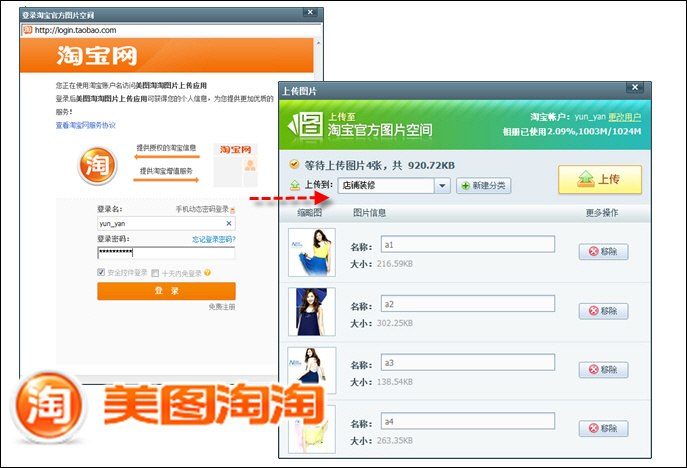This screenshot has width=687, height=468.
Task: Click help question icon beside 十天内免登录
Action: [208, 273]
